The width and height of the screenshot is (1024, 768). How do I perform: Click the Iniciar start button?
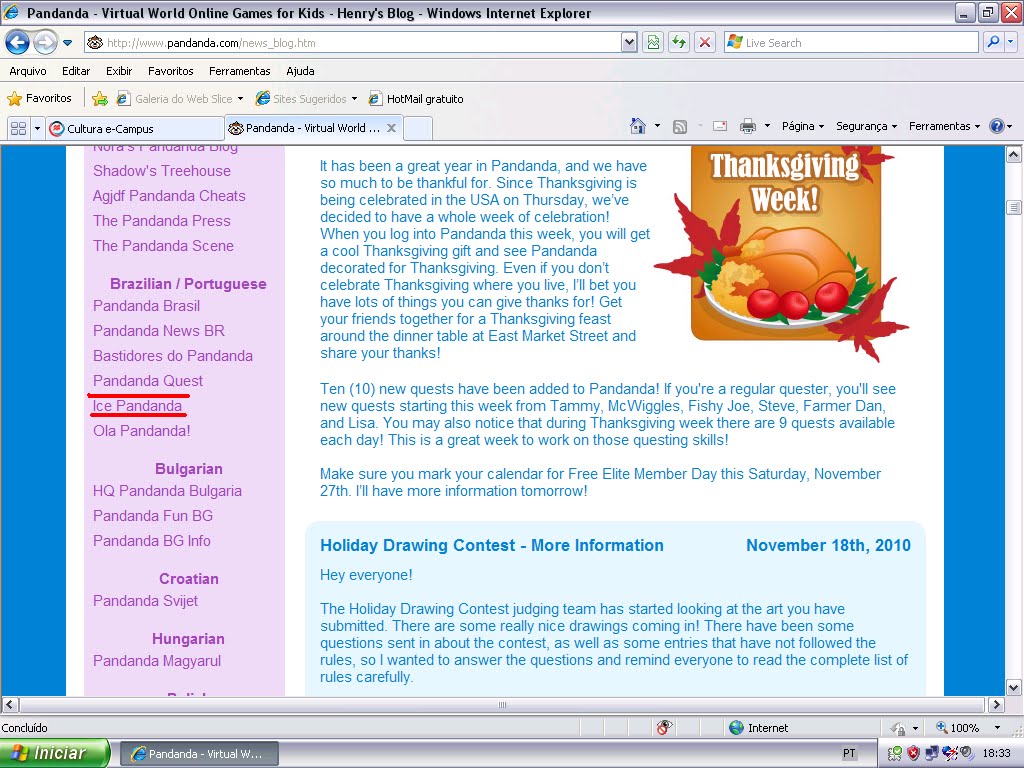pyautogui.click(x=55, y=753)
